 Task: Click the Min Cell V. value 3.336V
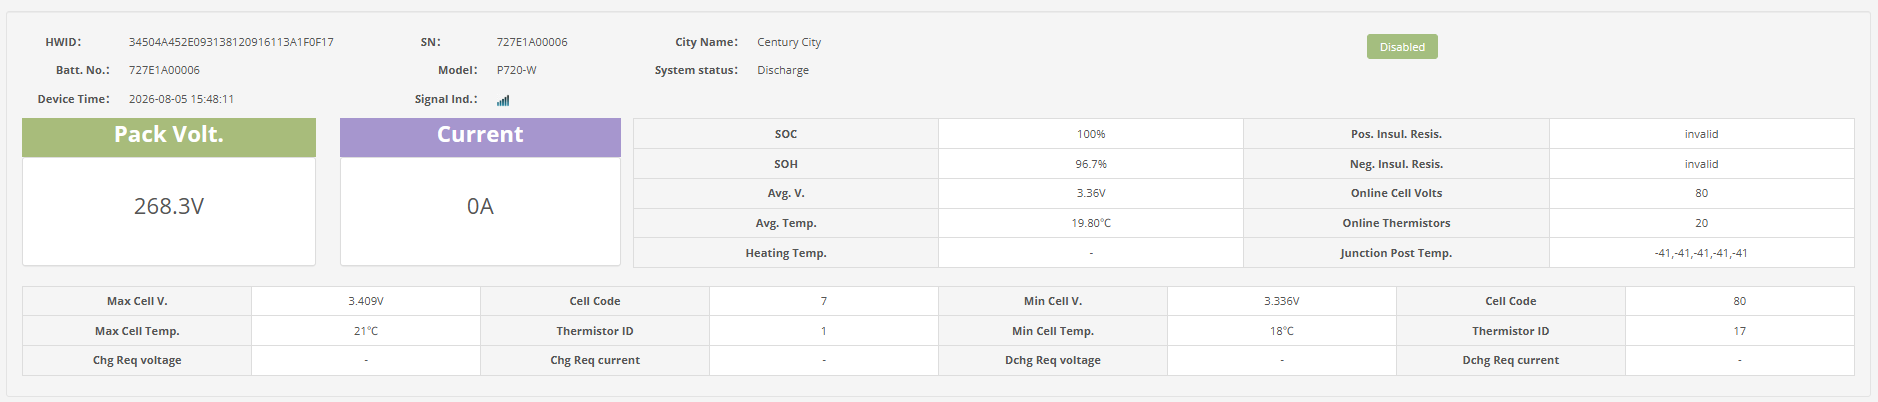[x=1282, y=301]
